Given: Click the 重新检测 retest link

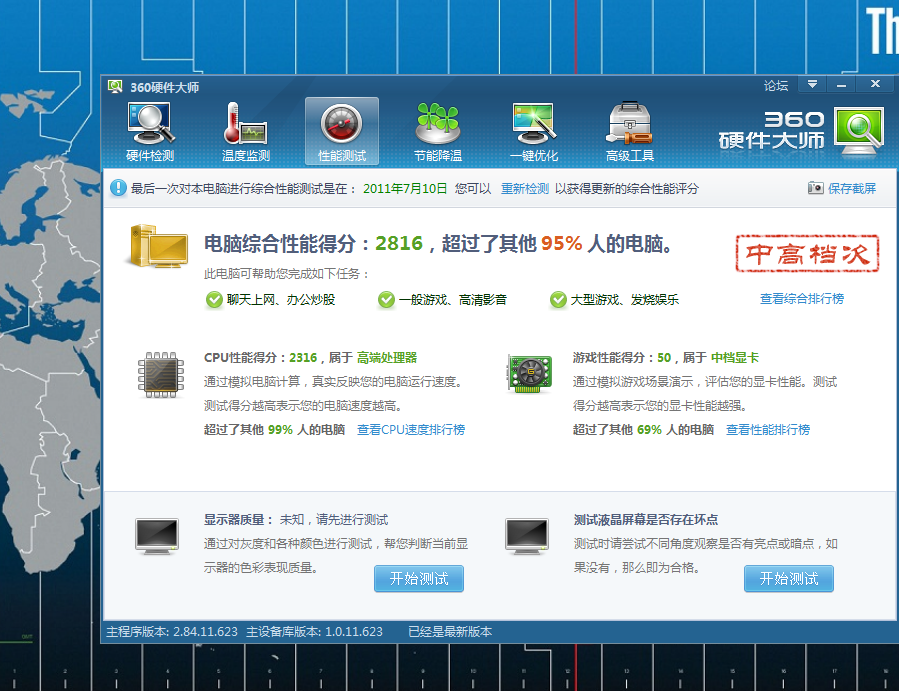Looking at the screenshot, I should click(x=525, y=189).
